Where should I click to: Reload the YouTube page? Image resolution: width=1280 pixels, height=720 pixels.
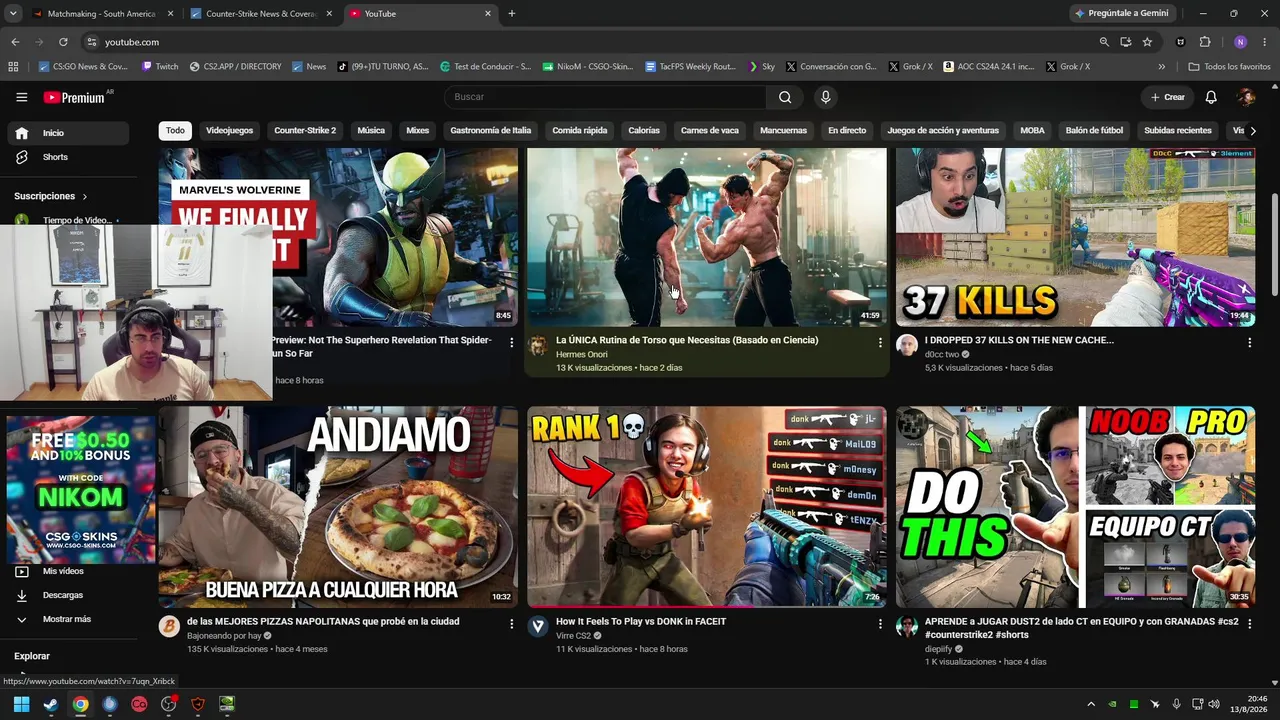(x=63, y=42)
